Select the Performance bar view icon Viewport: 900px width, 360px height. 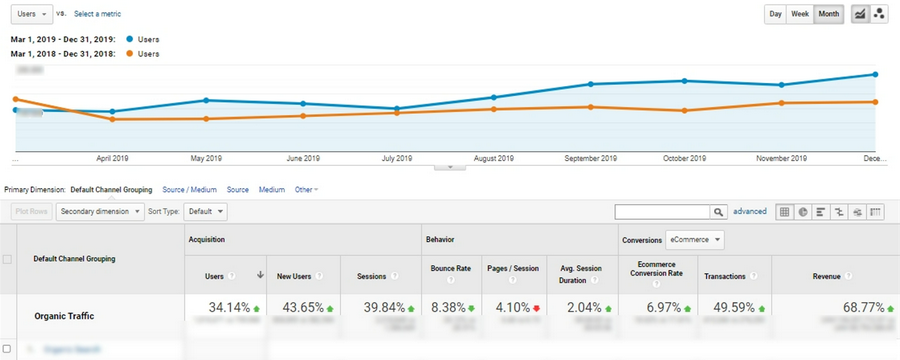coord(821,212)
